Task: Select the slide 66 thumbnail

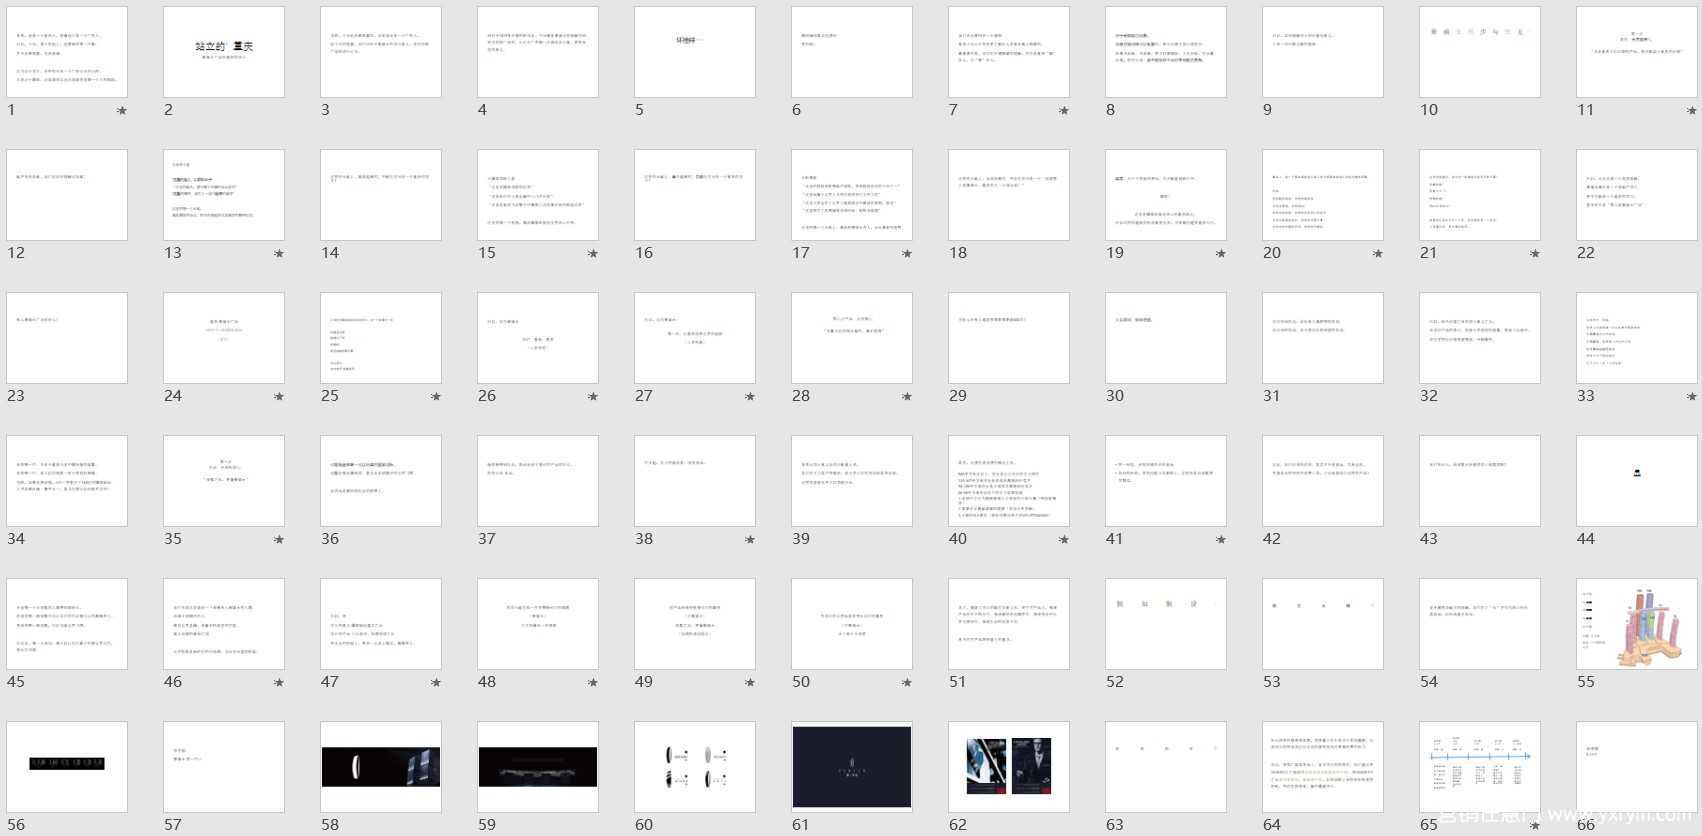Action: [x=1637, y=767]
